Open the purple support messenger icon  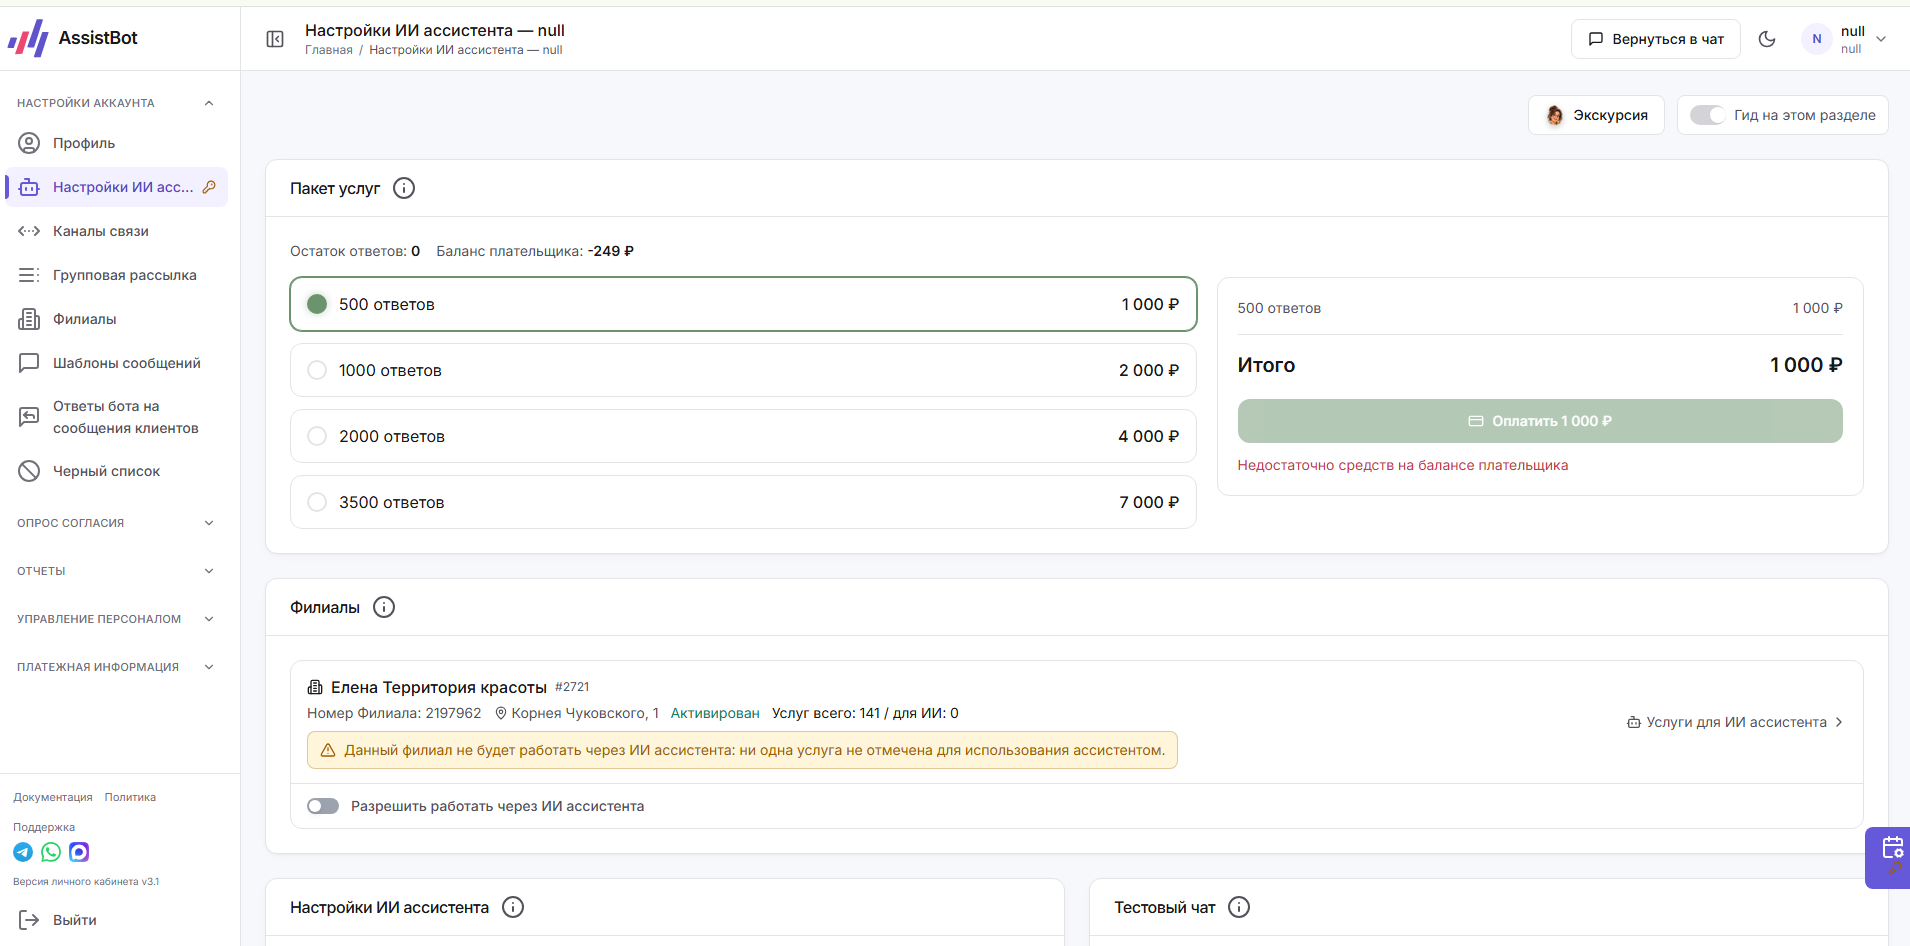(79, 852)
